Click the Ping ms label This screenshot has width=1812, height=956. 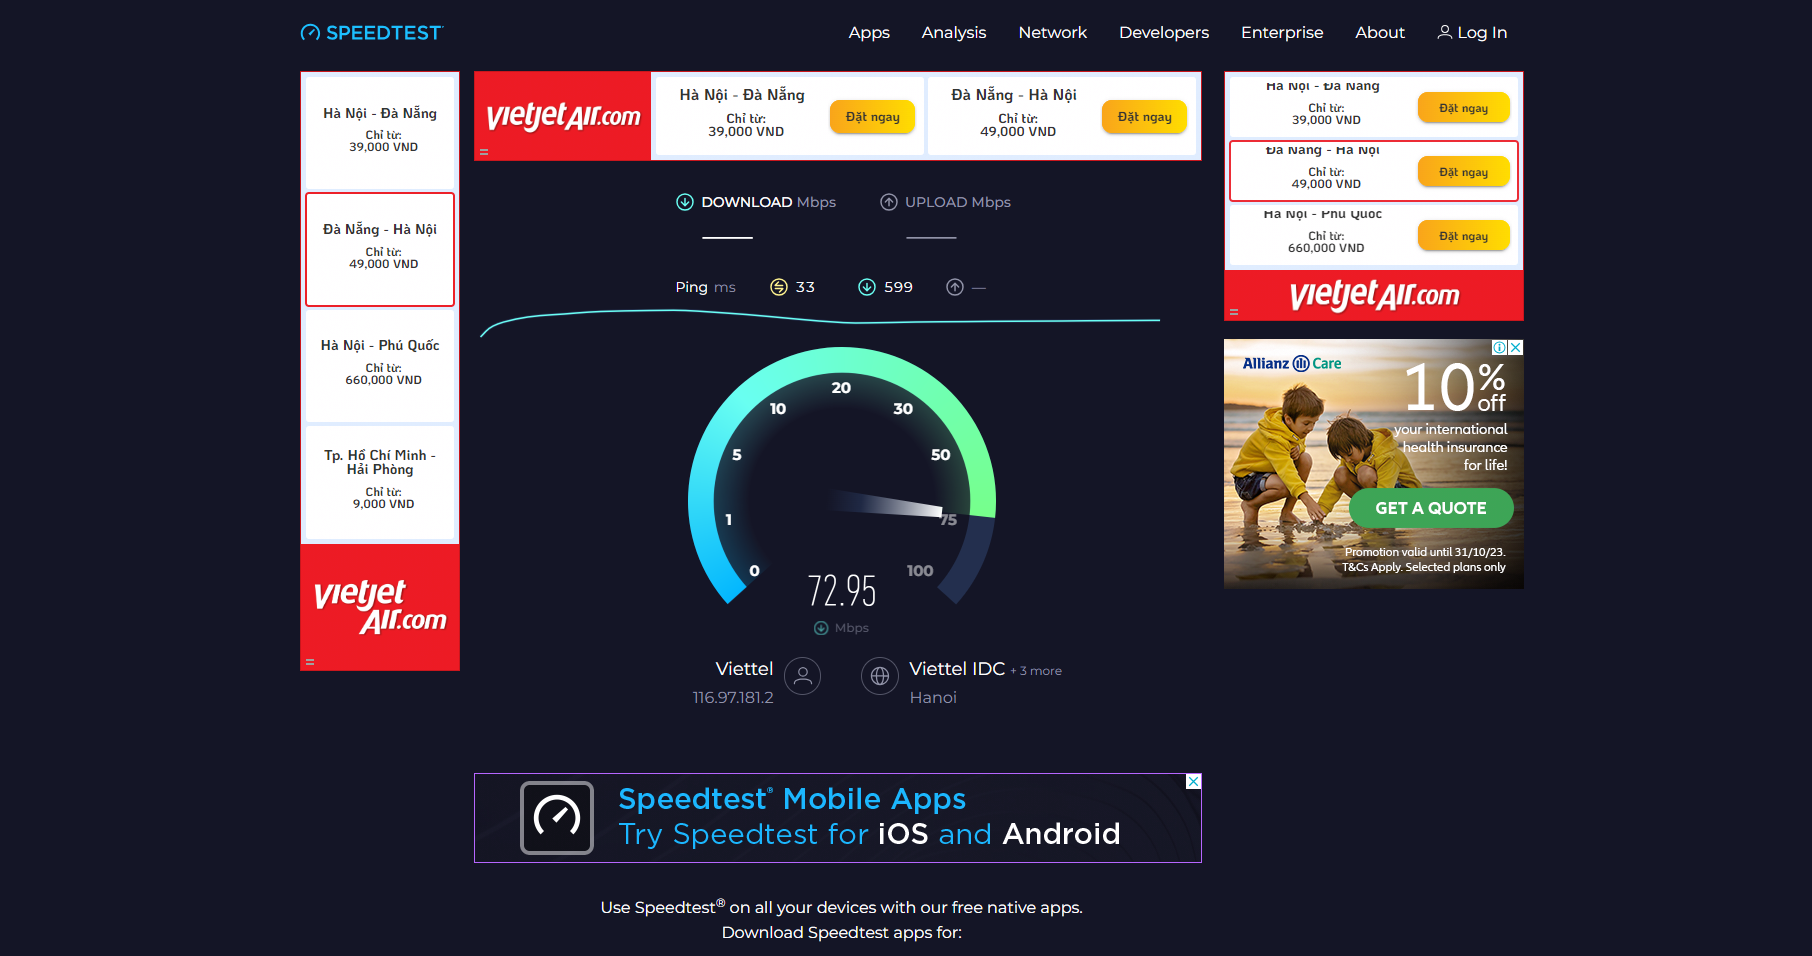point(705,287)
